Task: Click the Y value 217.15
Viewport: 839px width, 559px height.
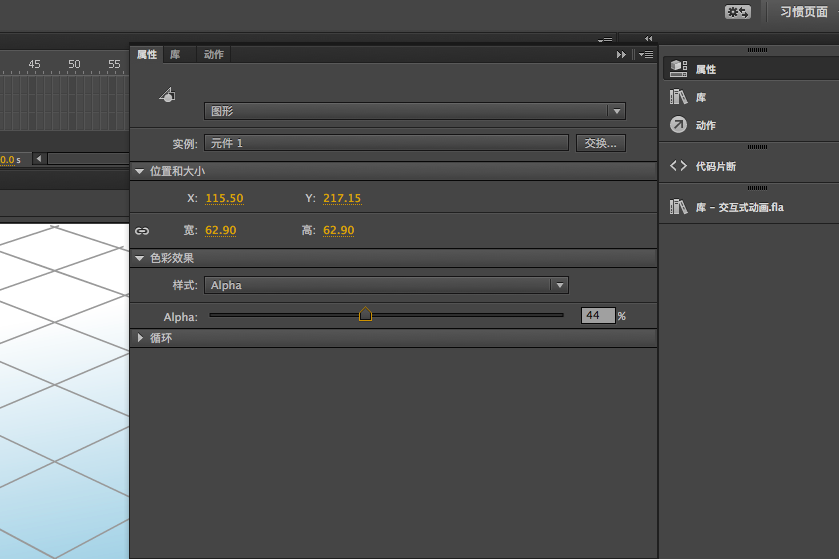Action: click(342, 198)
